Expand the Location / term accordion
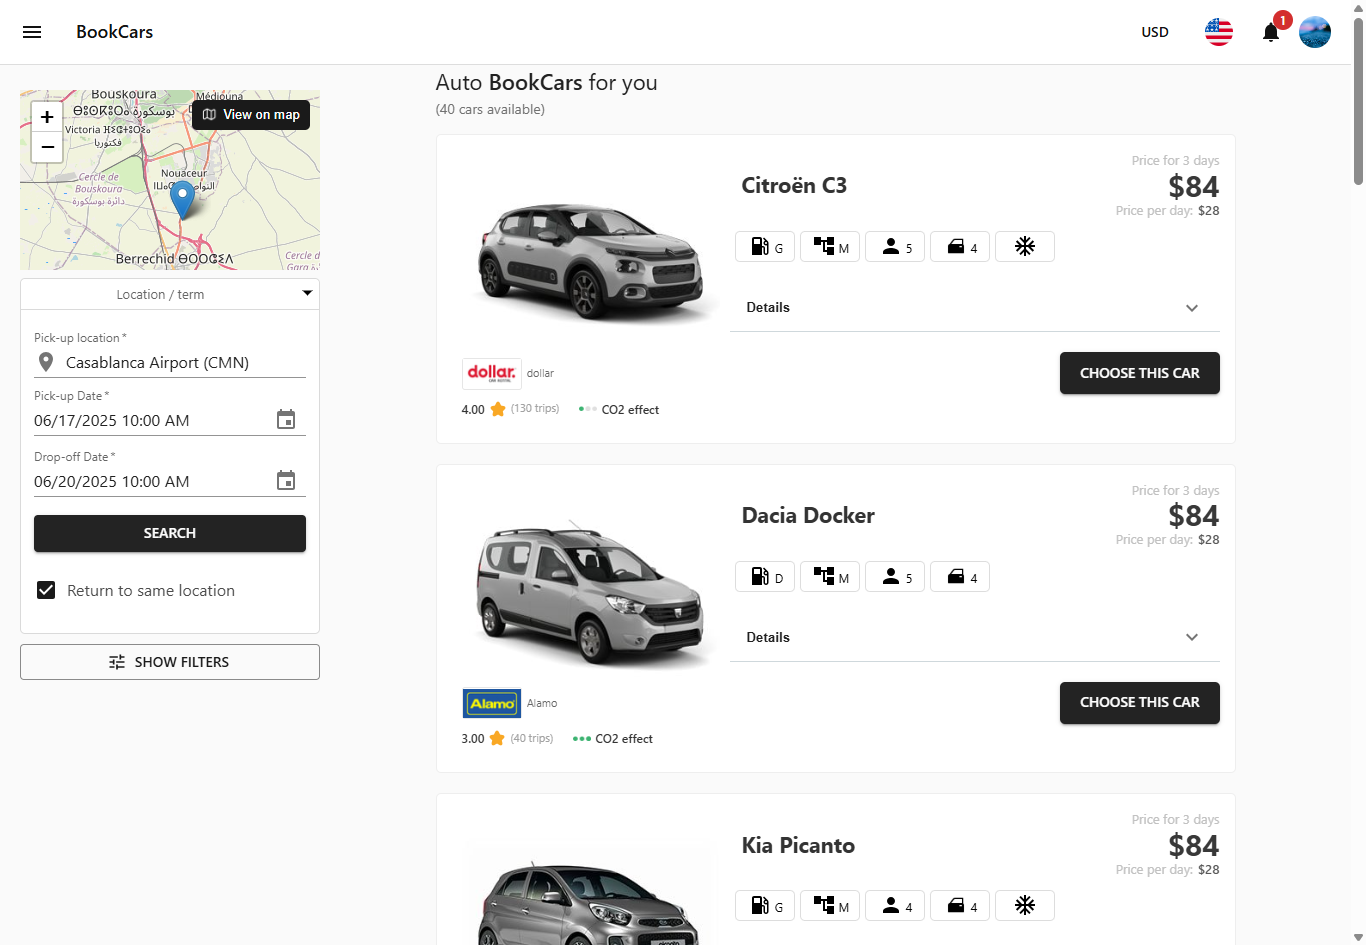 (x=170, y=294)
